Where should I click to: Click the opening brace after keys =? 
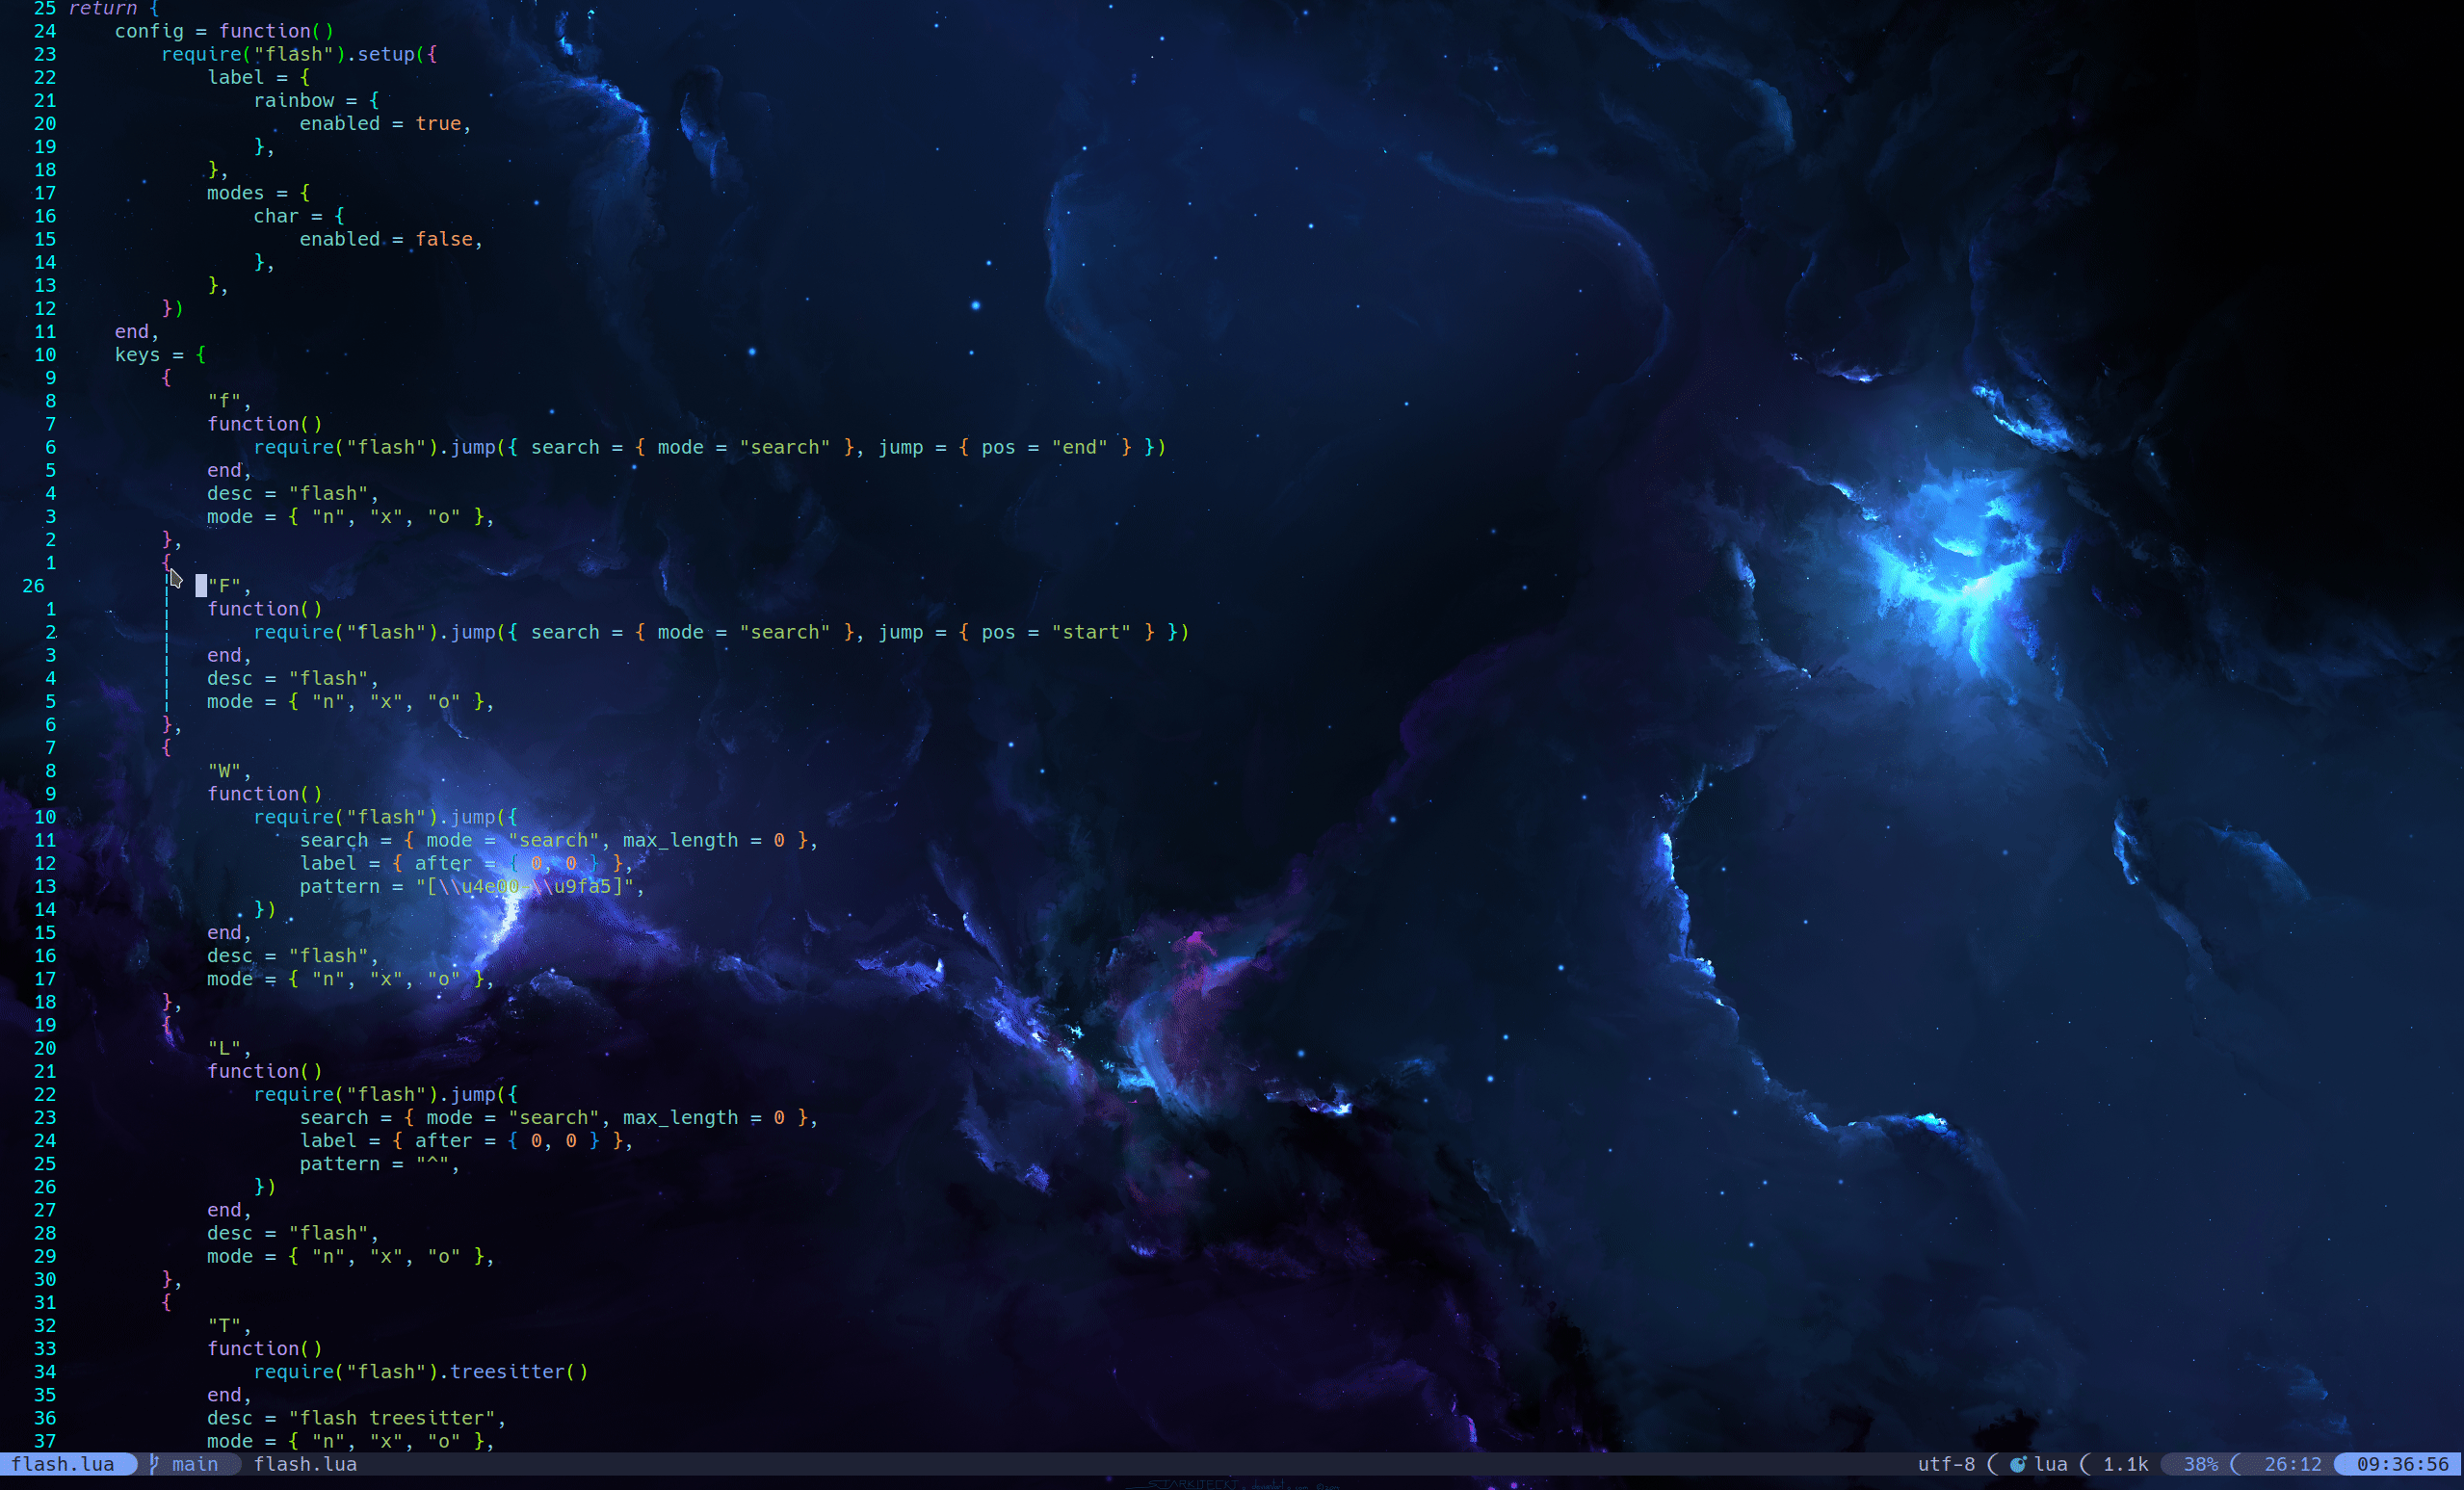201,355
